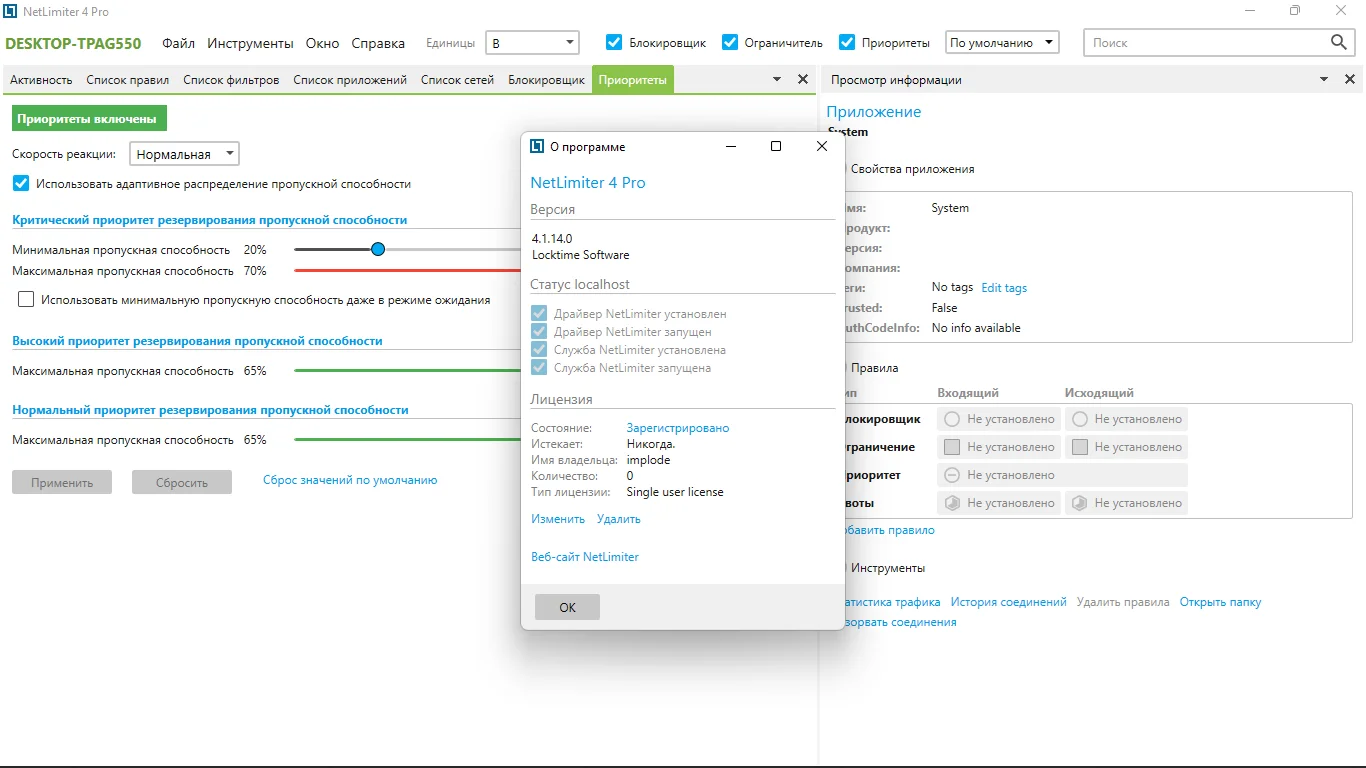The height and width of the screenshot is (768, 1366).
Task: Open the Инструменты menu
Action: (250, 43)
